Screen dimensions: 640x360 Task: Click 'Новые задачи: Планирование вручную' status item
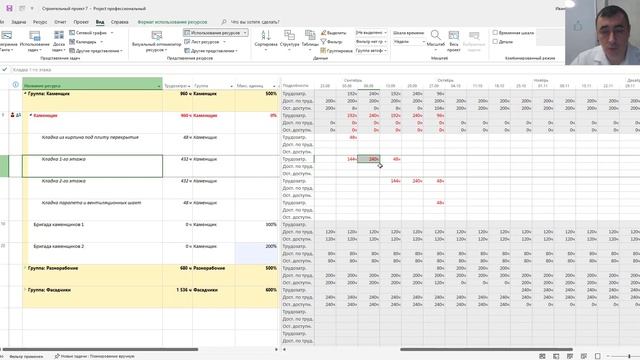pos(95,356)
